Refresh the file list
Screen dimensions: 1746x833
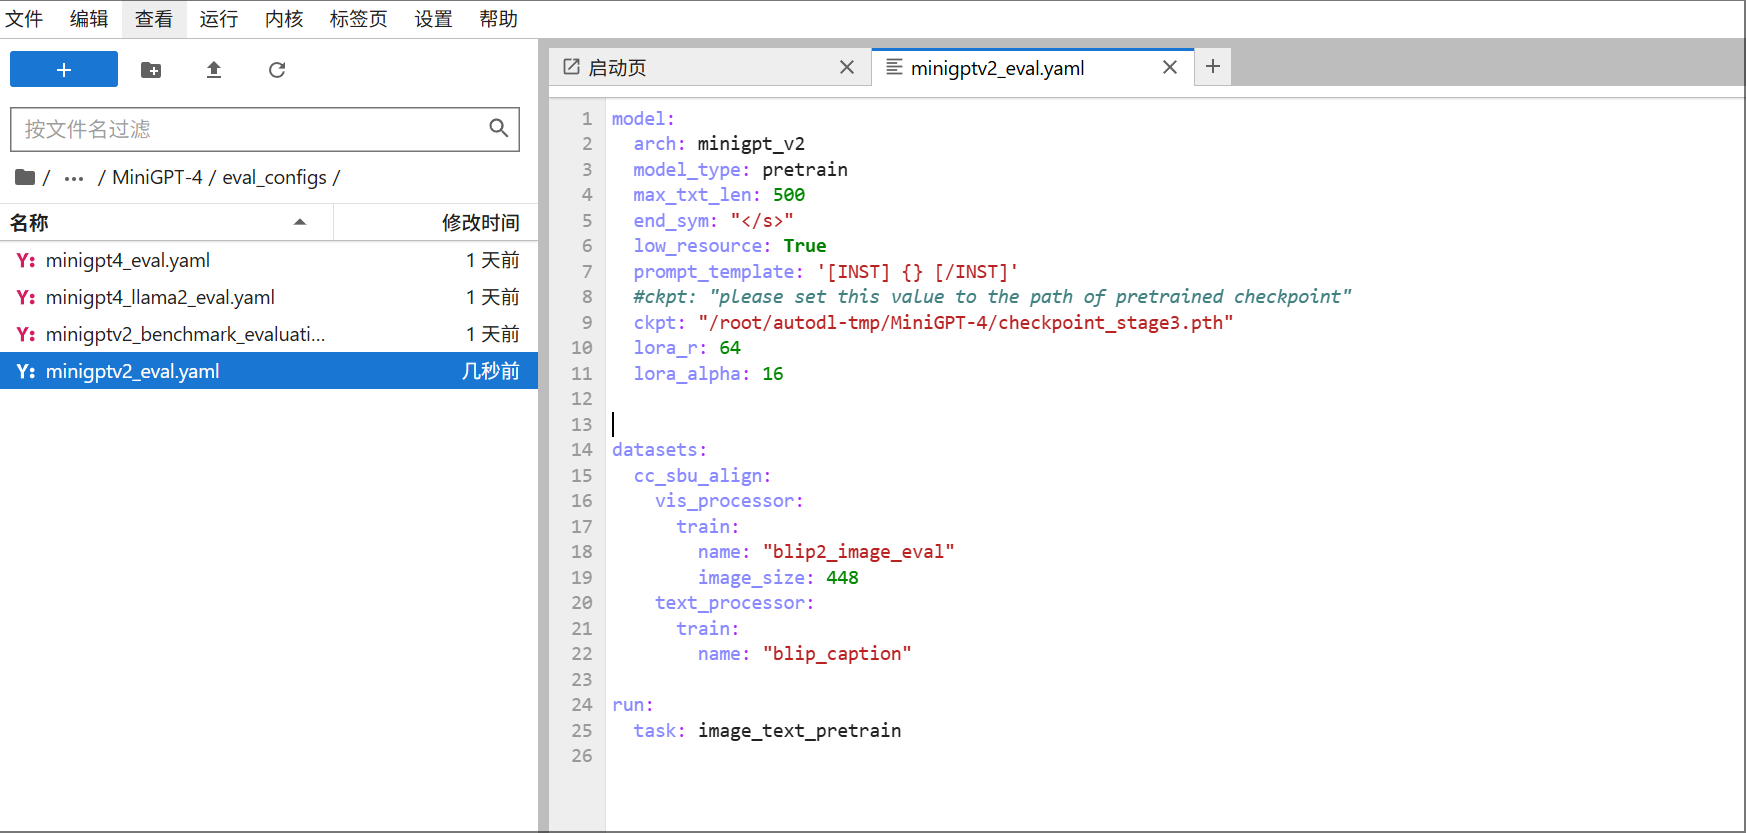click(277, 70)
